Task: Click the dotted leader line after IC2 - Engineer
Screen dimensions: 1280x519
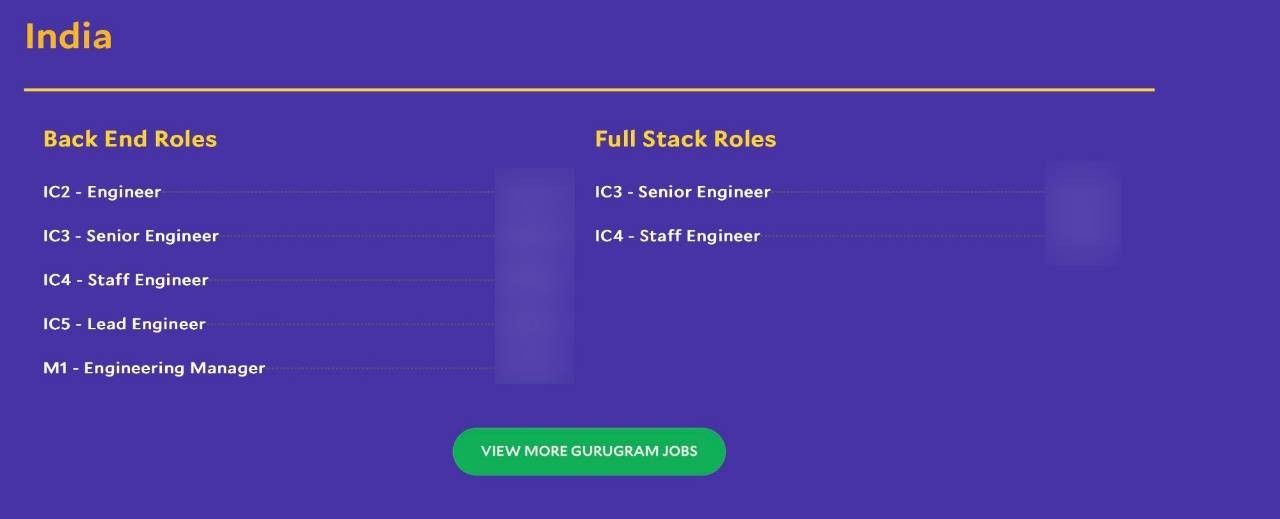Action: (x=329, y=192)
